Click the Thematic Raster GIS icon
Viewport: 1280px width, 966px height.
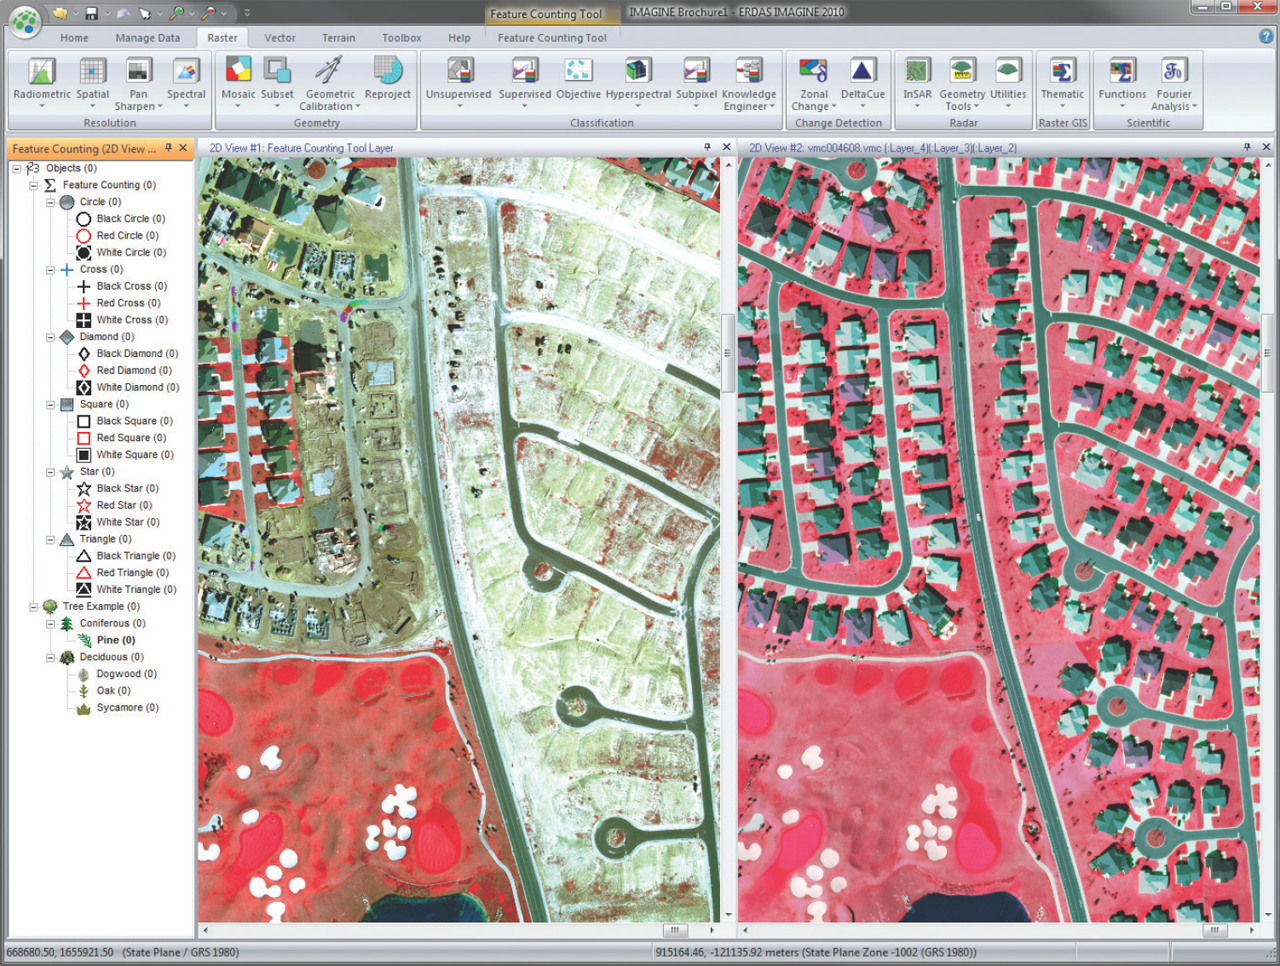1062,71
